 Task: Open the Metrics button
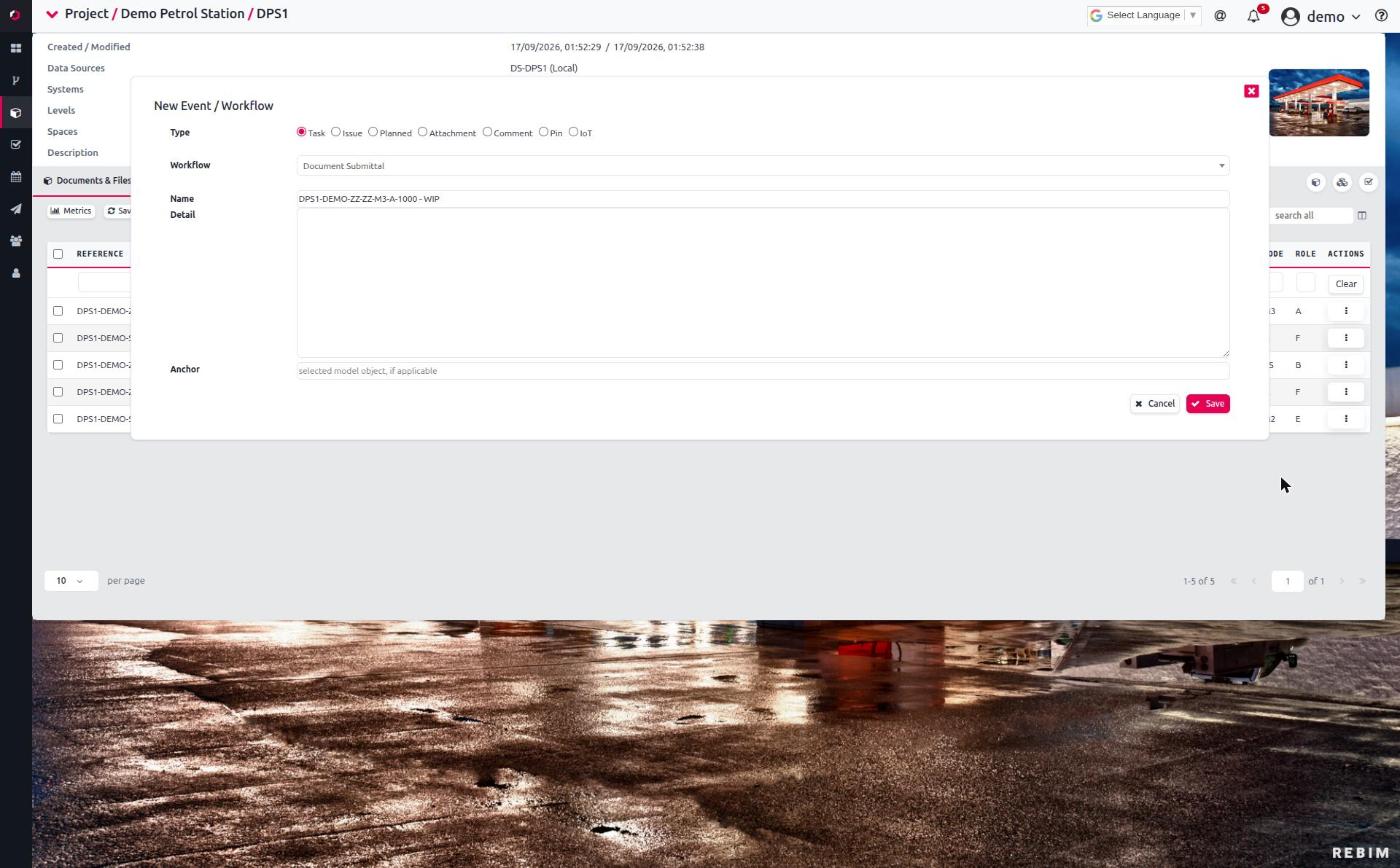(71, 211)
